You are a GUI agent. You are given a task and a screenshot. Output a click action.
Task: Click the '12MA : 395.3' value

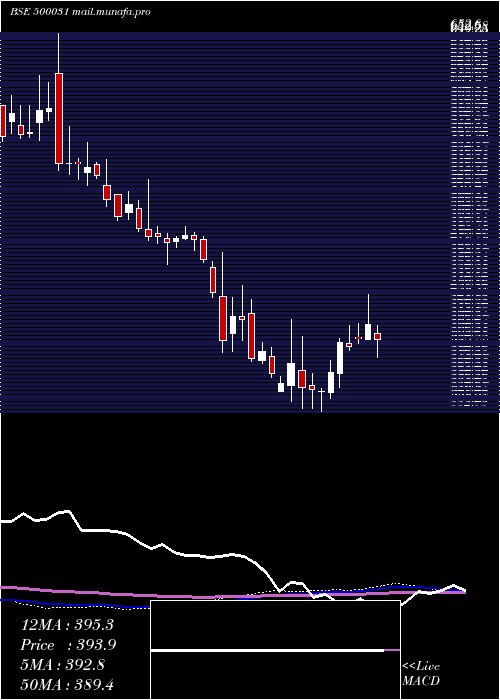[67, 625]
